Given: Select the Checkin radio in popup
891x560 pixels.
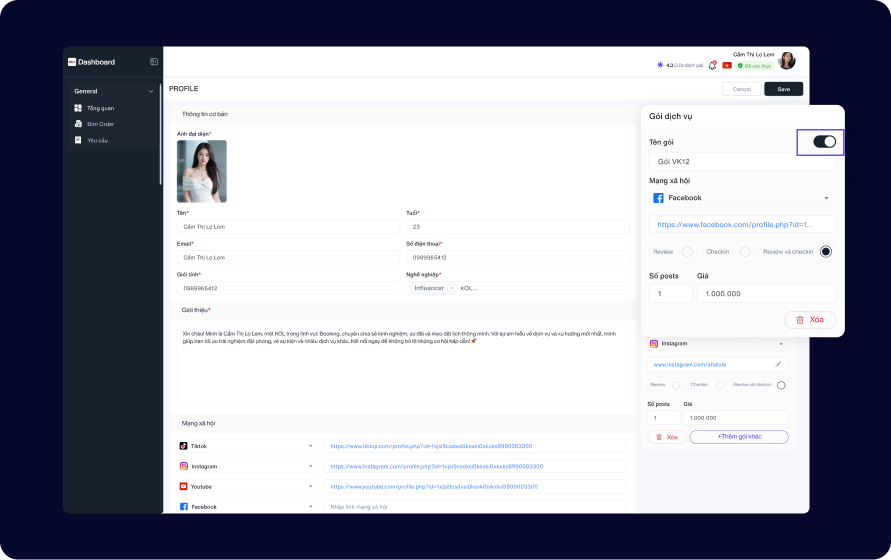Looking at the screenshot, I should click(x=745, y=251).
